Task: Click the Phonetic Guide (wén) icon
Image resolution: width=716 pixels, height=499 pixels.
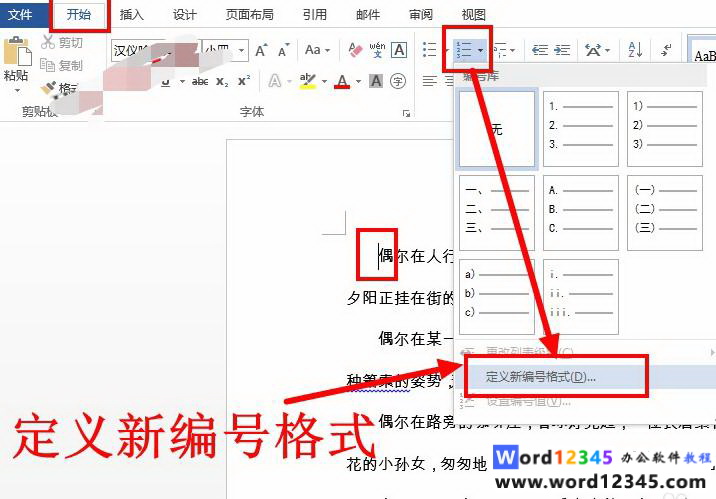Action: (377, 50)
